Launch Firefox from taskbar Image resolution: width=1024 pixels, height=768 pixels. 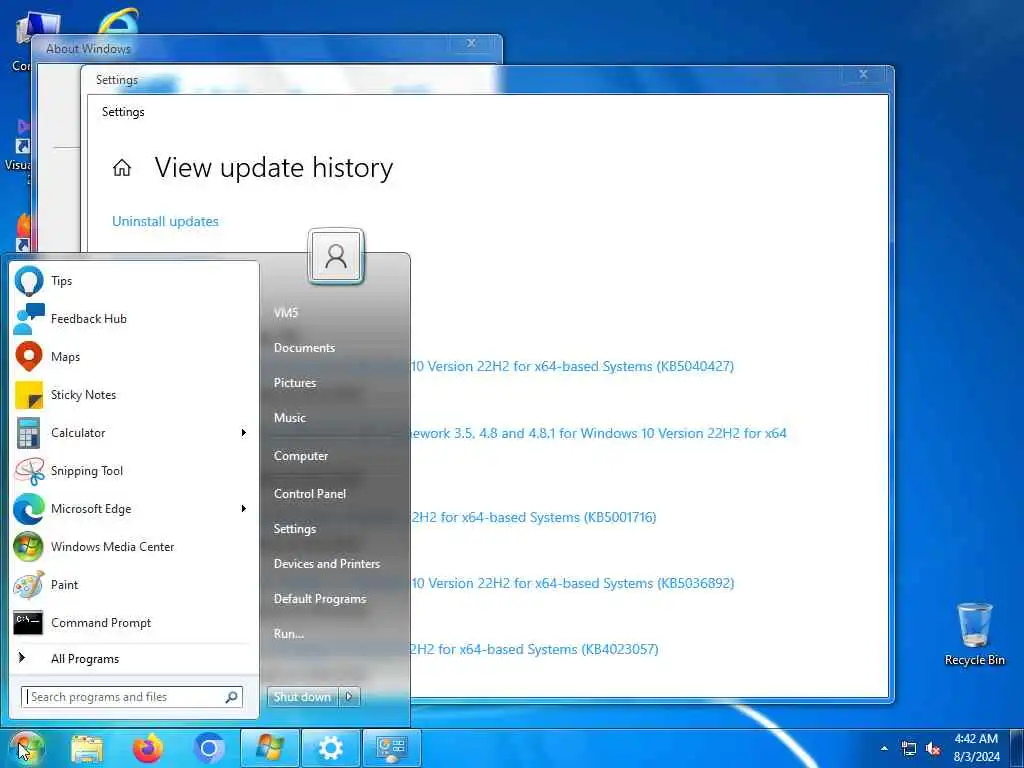pyautogui.click(x=148, y=749)
